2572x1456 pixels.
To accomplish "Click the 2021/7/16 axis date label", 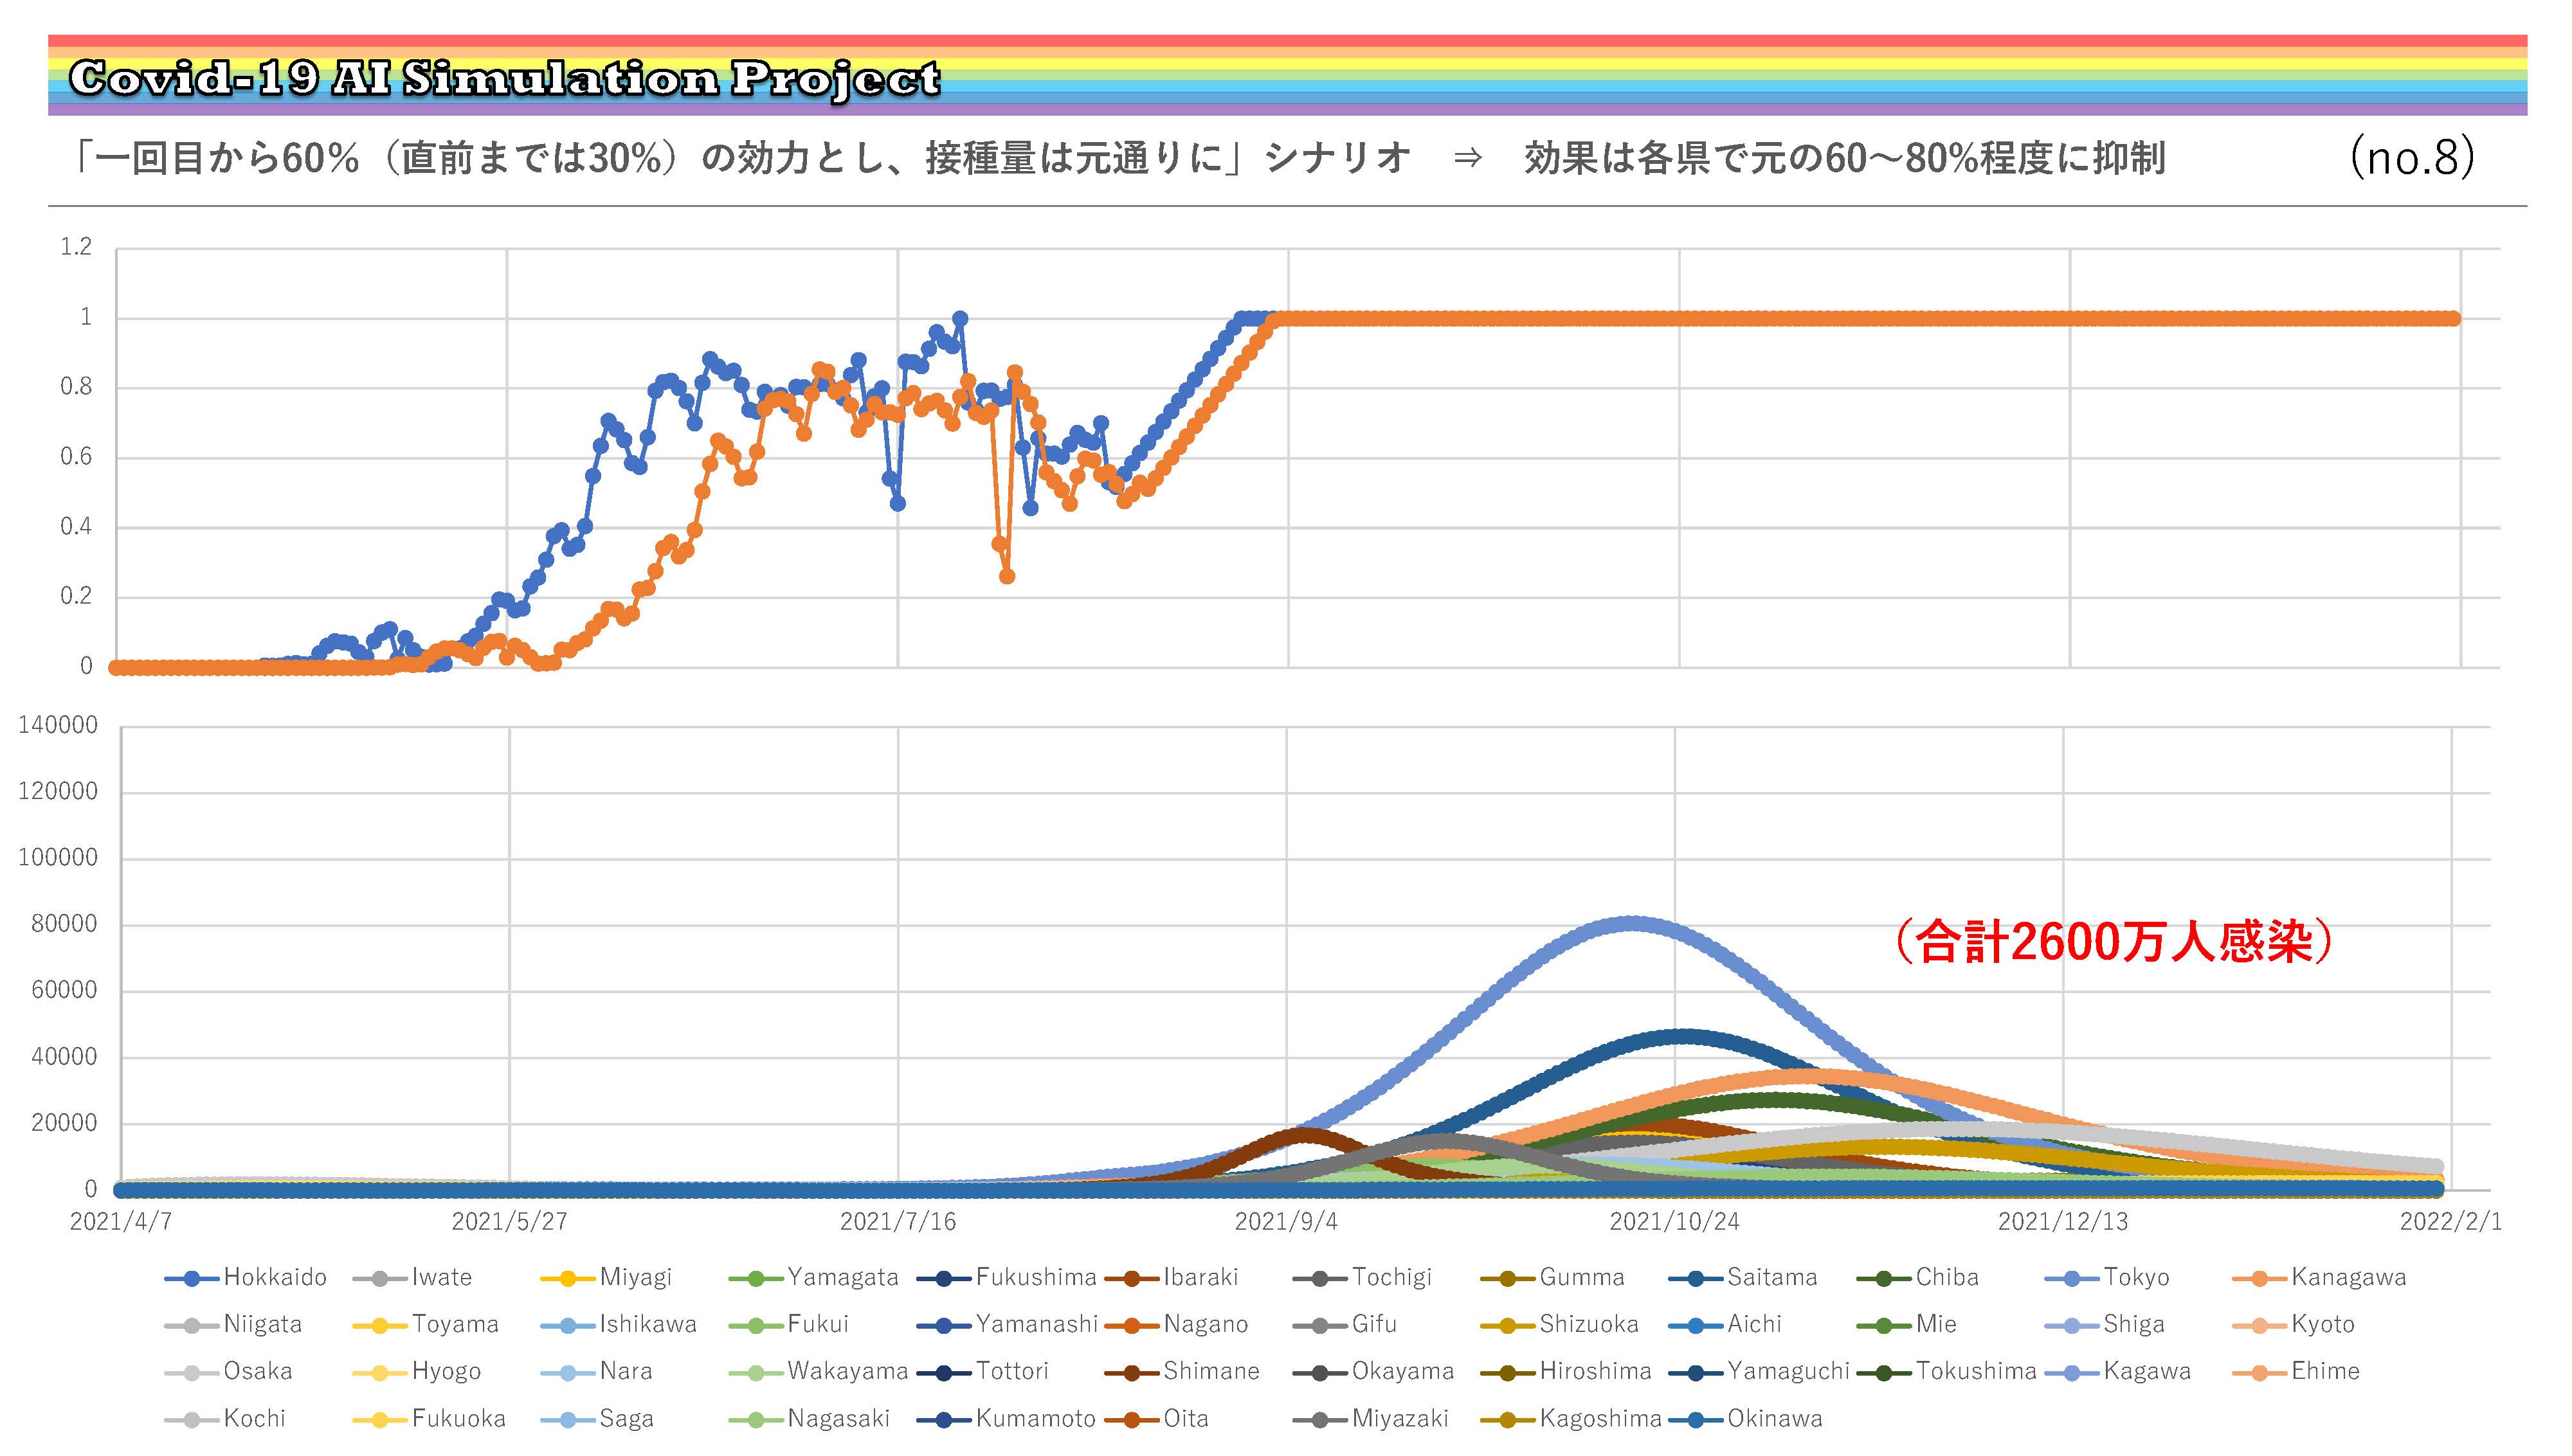I will pyautogui.click(x=898, y=1222).
